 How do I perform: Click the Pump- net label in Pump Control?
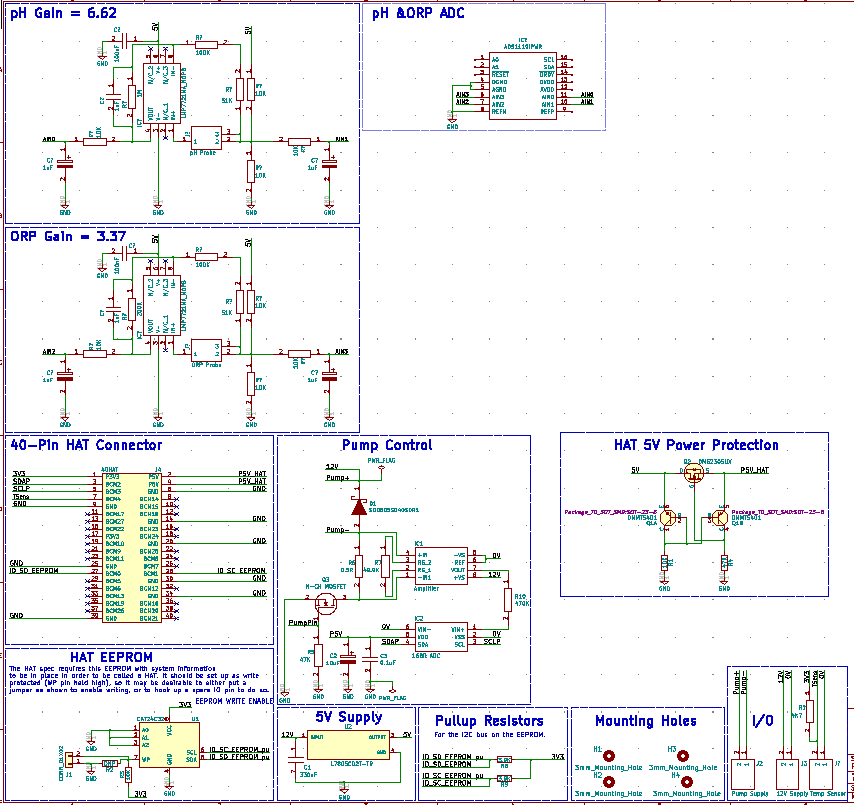(338, 529)
